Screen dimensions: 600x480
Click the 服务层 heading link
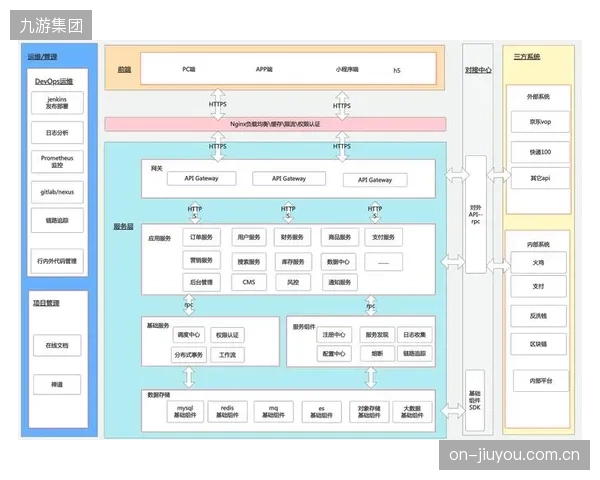point(123,227)
